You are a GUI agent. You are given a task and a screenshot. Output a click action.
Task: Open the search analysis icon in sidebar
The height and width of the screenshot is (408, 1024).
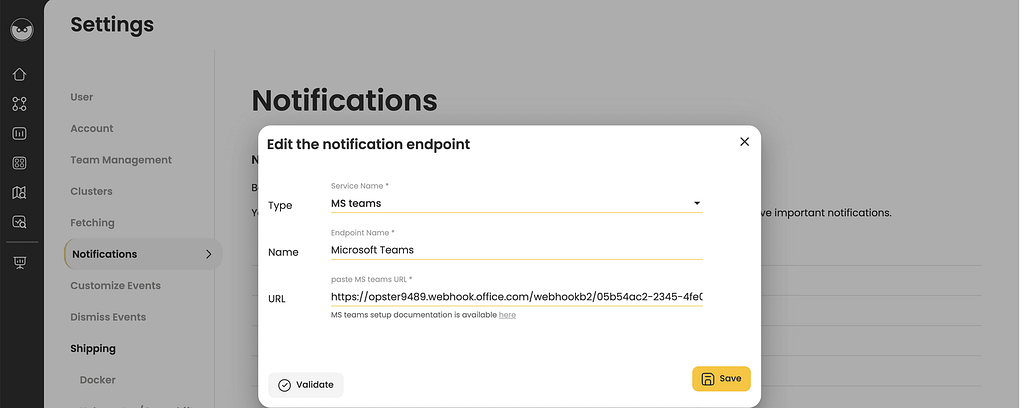[x=20, y=222]
